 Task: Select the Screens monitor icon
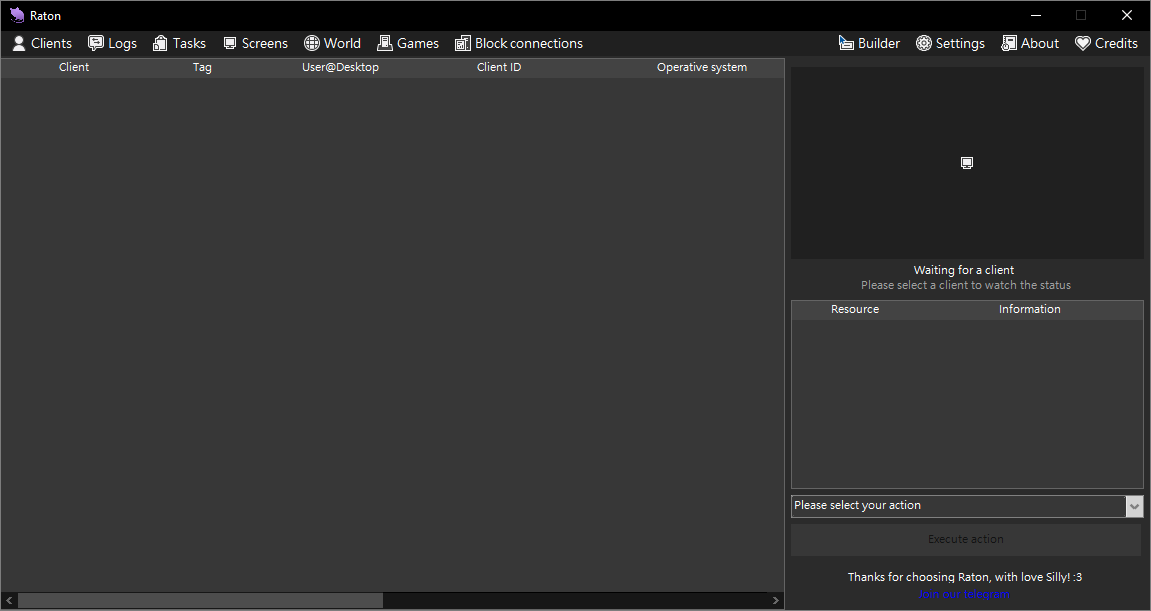(x=230, y=43)
